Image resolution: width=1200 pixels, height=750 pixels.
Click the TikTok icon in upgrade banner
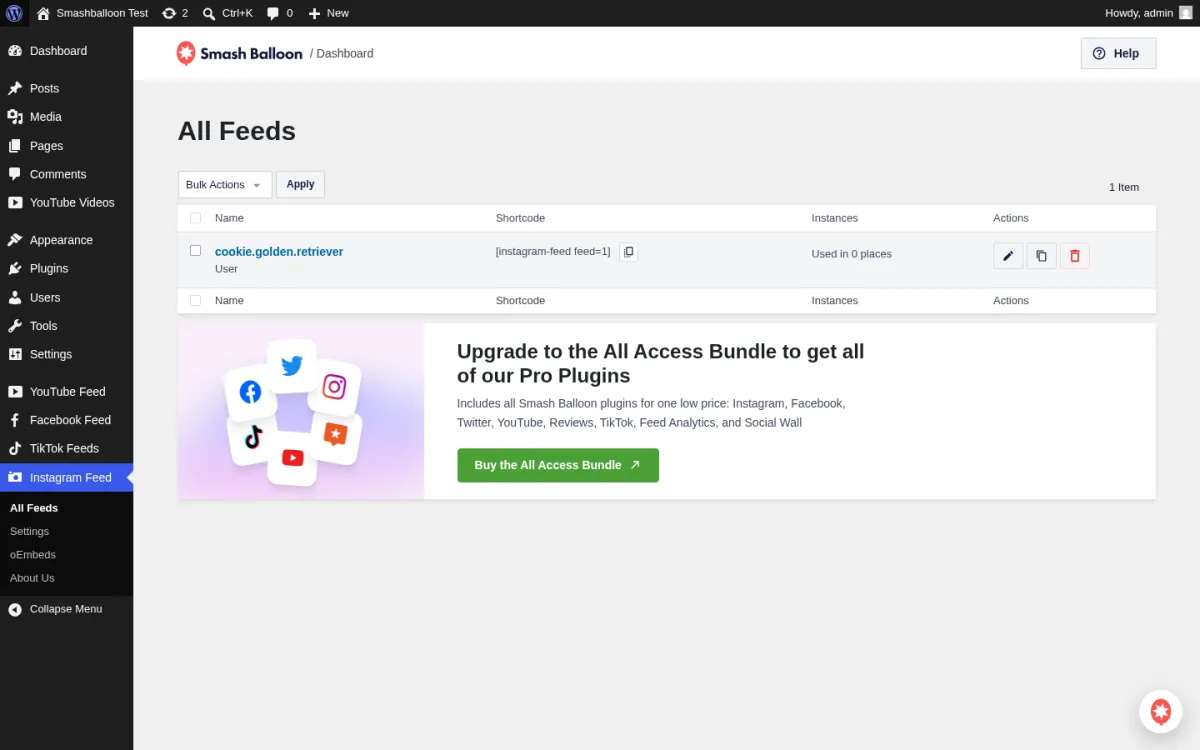coord(253,438)
